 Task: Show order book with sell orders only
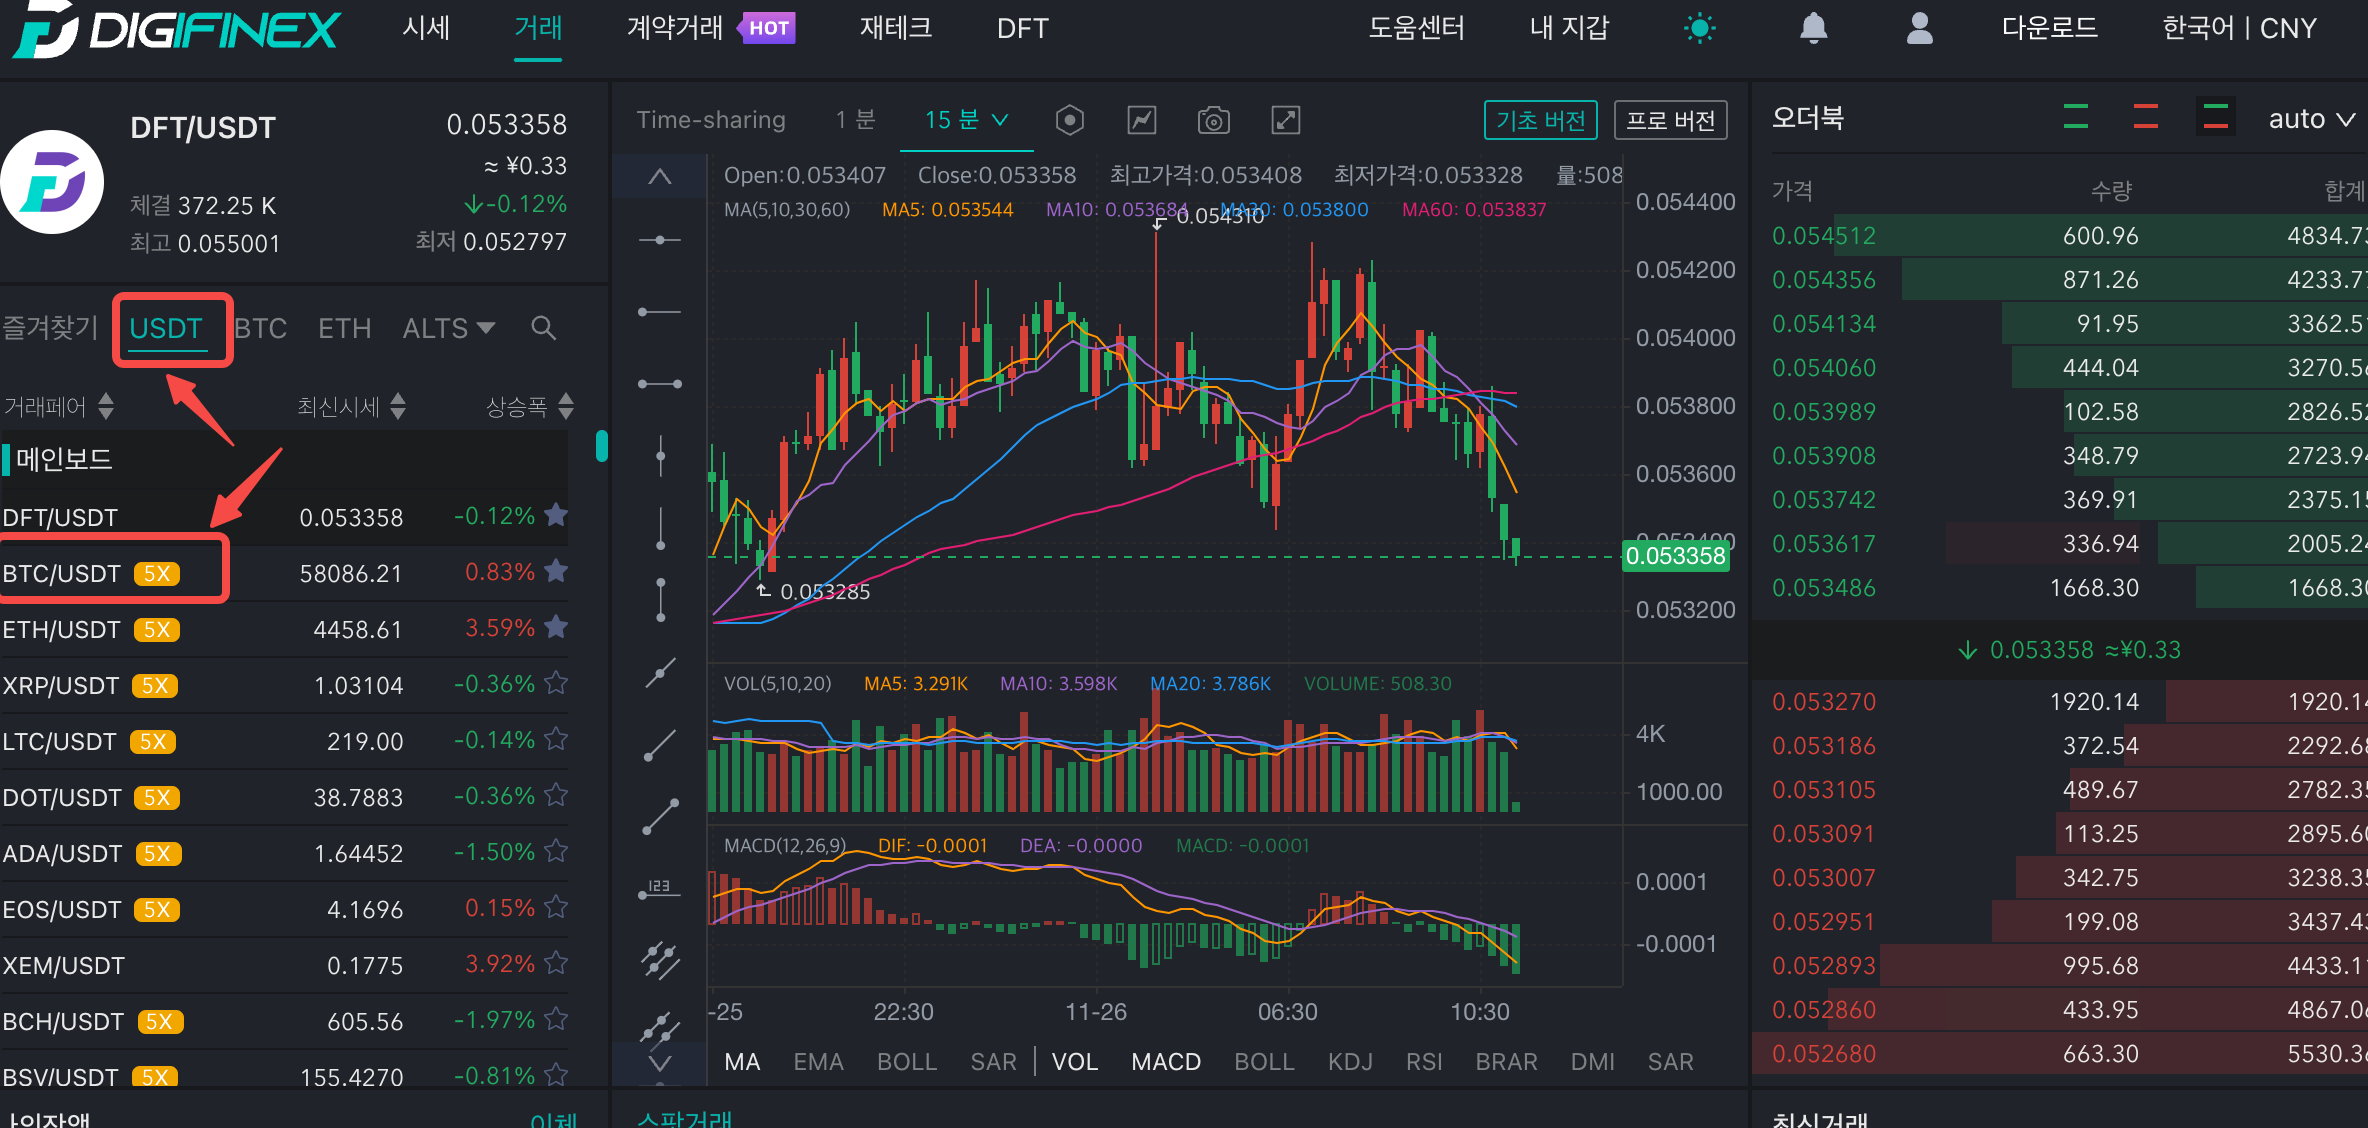pos(2146,118)
